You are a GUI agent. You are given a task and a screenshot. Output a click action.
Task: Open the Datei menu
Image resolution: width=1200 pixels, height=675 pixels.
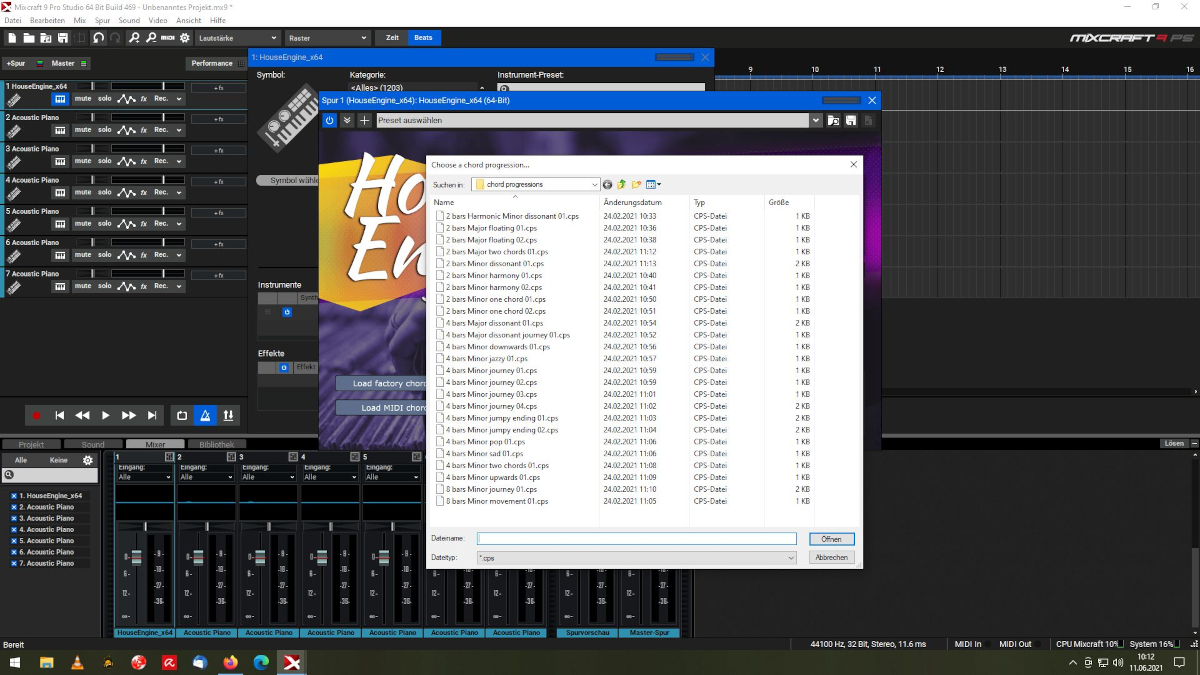pyautogui.click(x=13, y=20)
